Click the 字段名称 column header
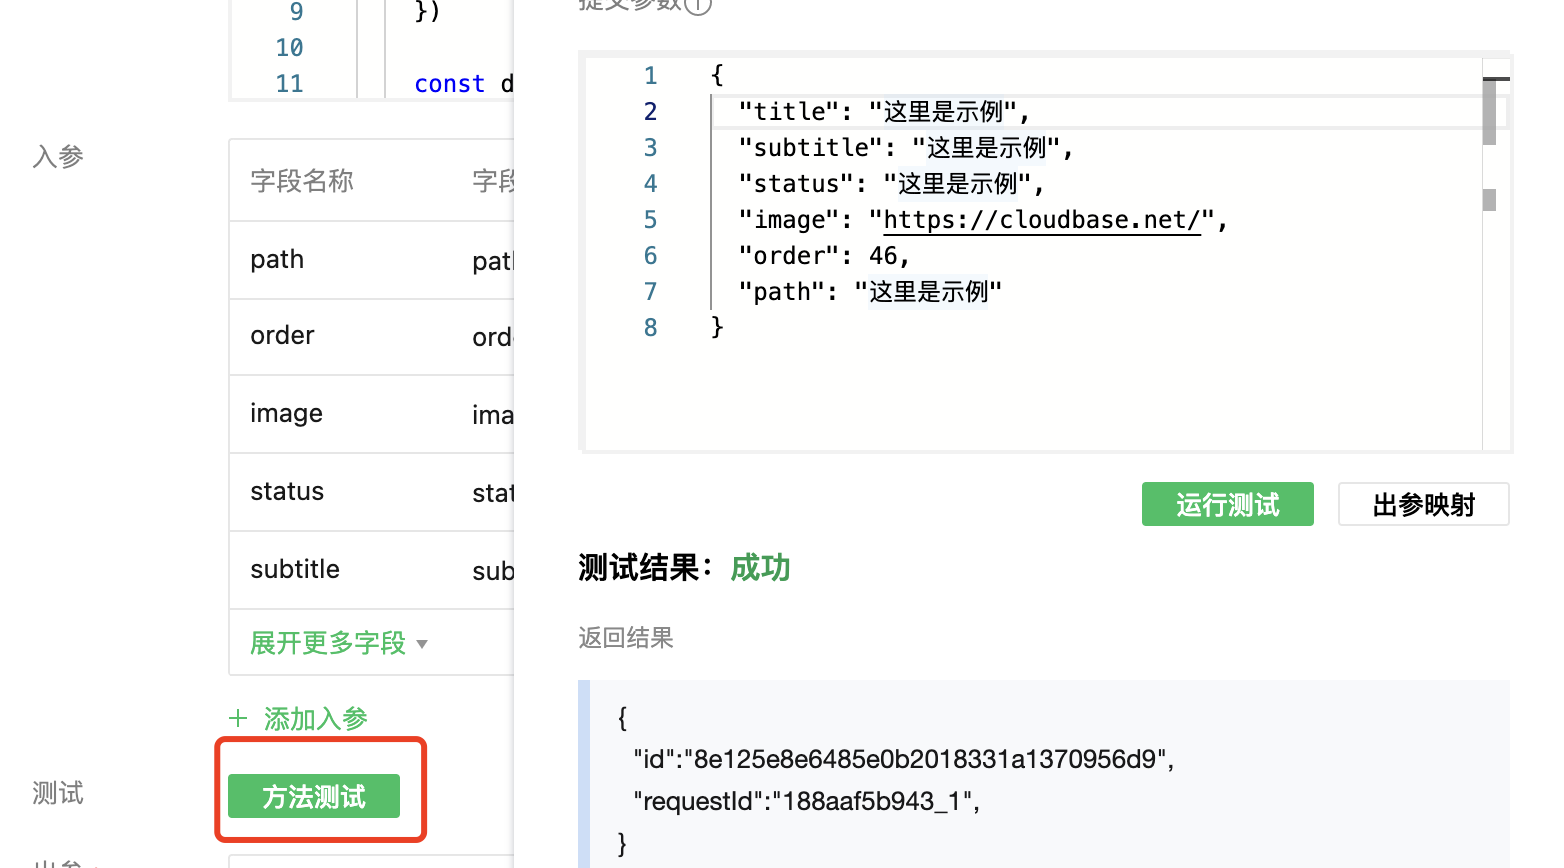The width and height of the screenshot is (1564, 868). pos(302,181)
